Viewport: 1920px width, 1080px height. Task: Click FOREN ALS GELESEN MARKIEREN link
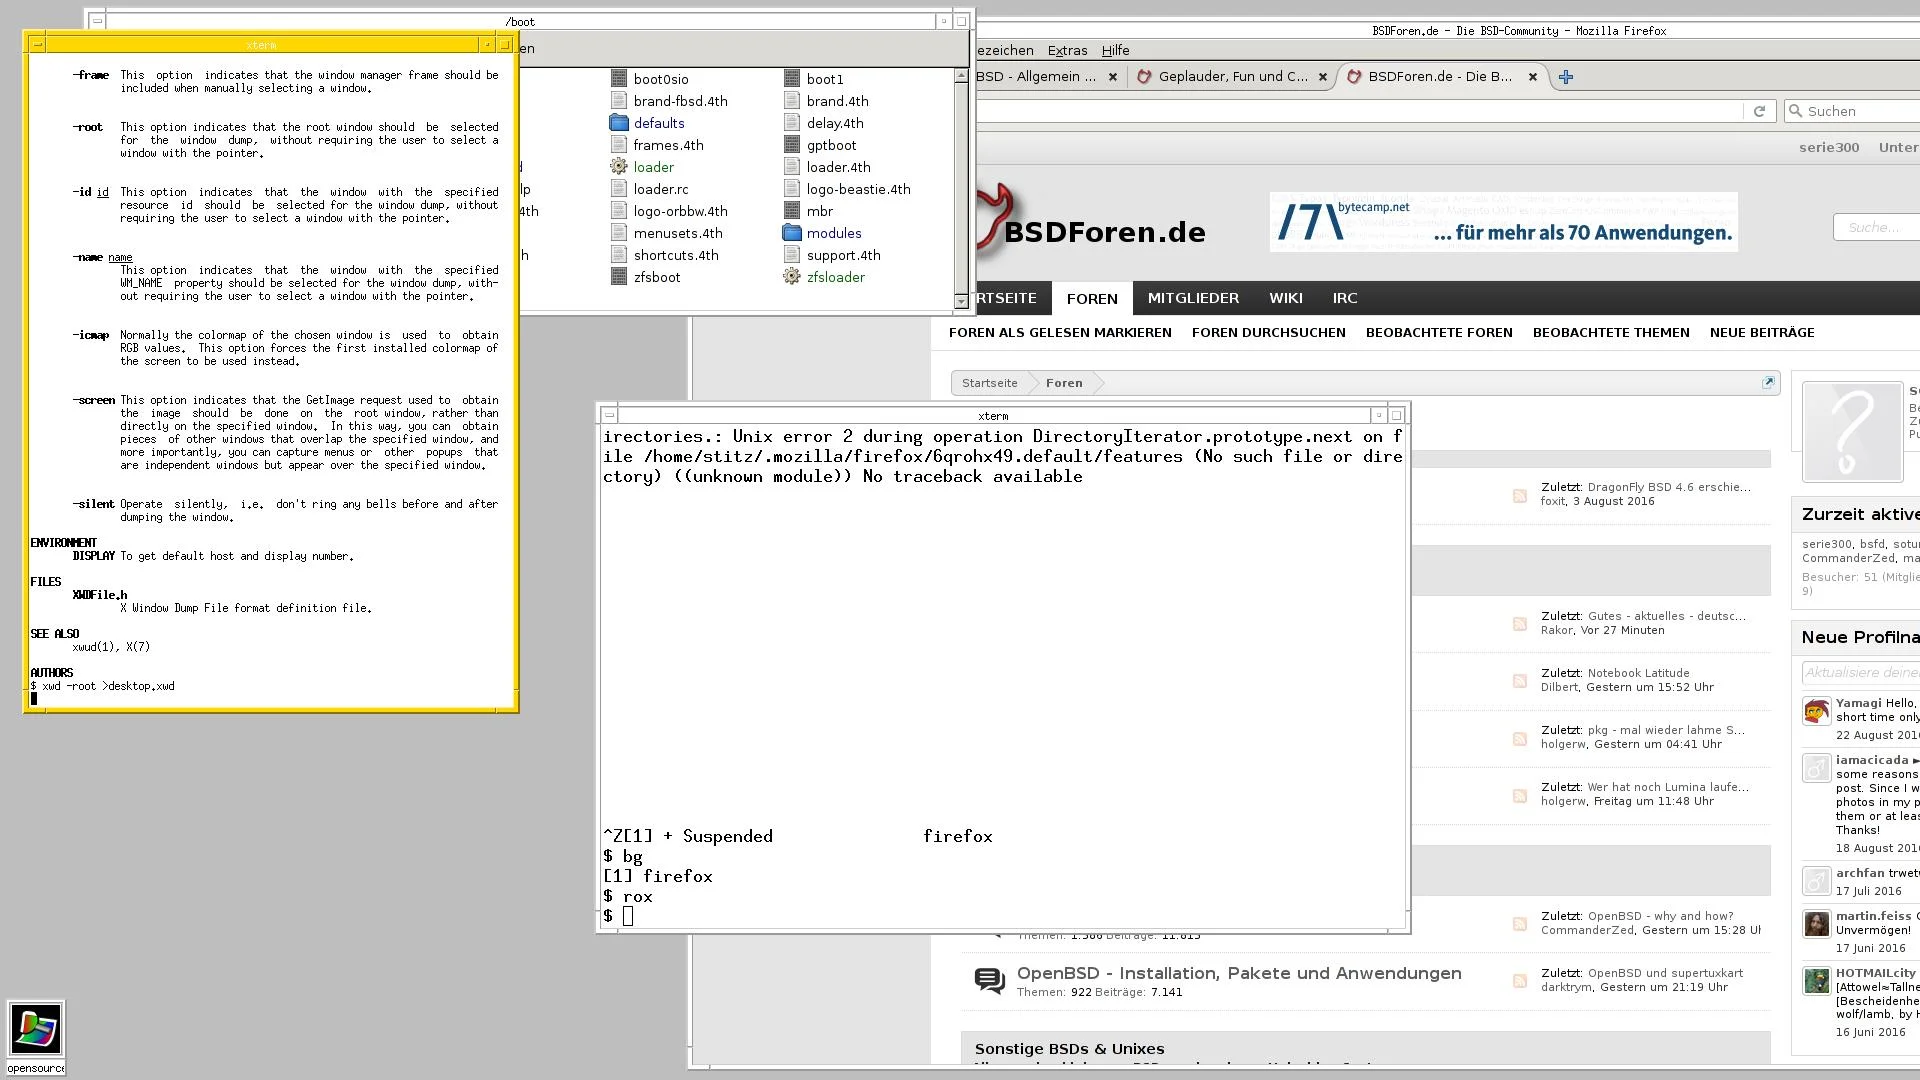(x=1060, y=333)
